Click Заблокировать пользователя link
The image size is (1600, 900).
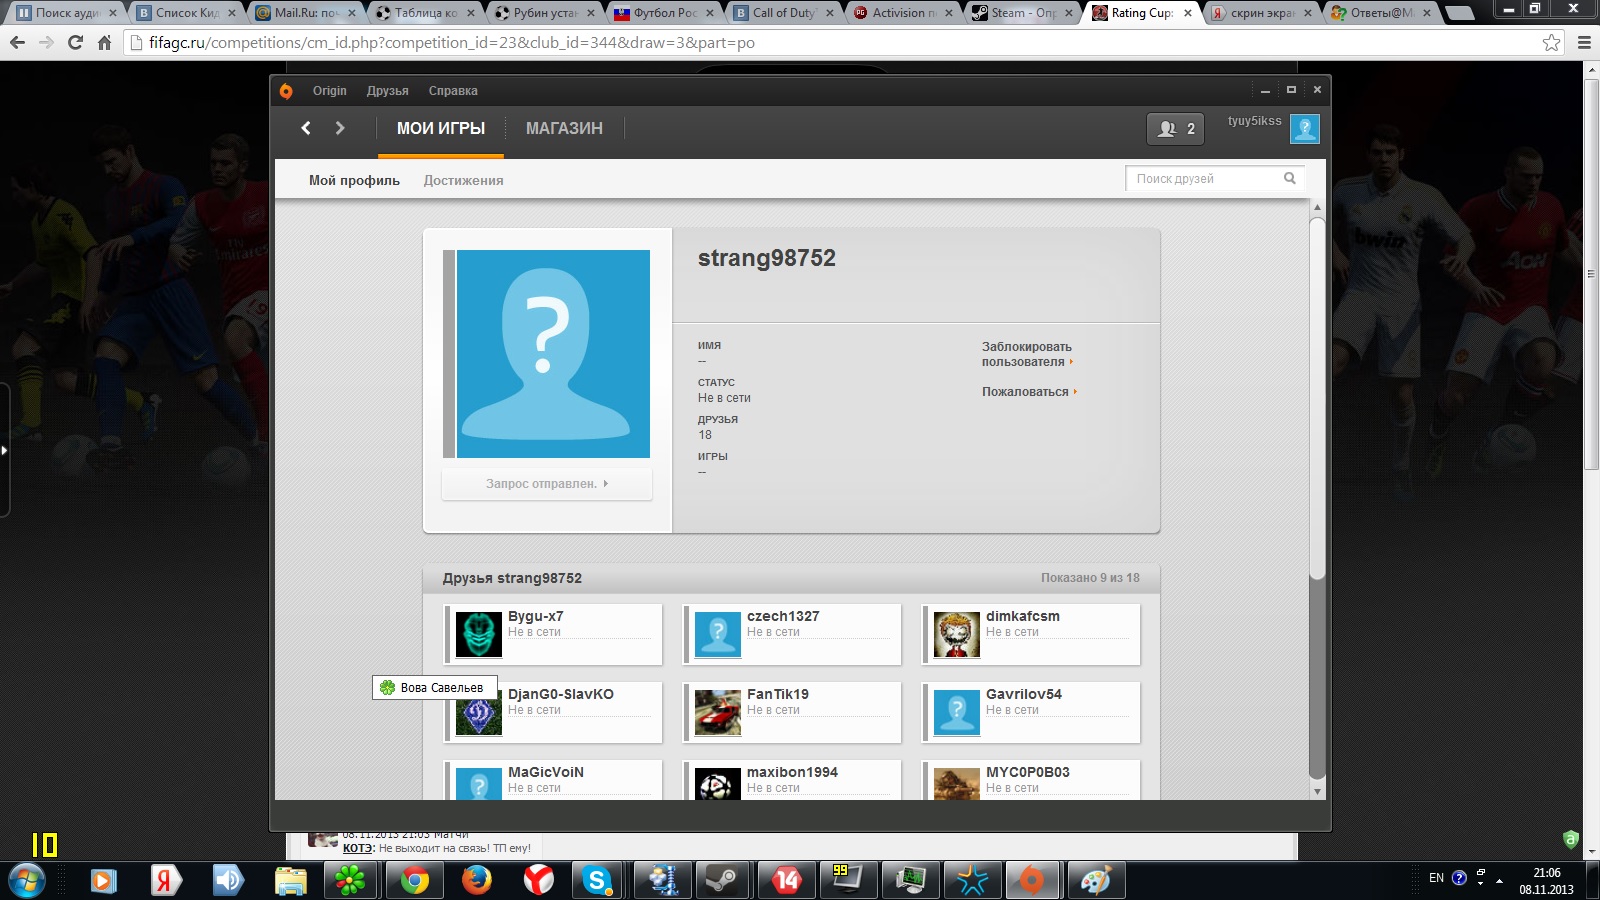(1027, 354)
